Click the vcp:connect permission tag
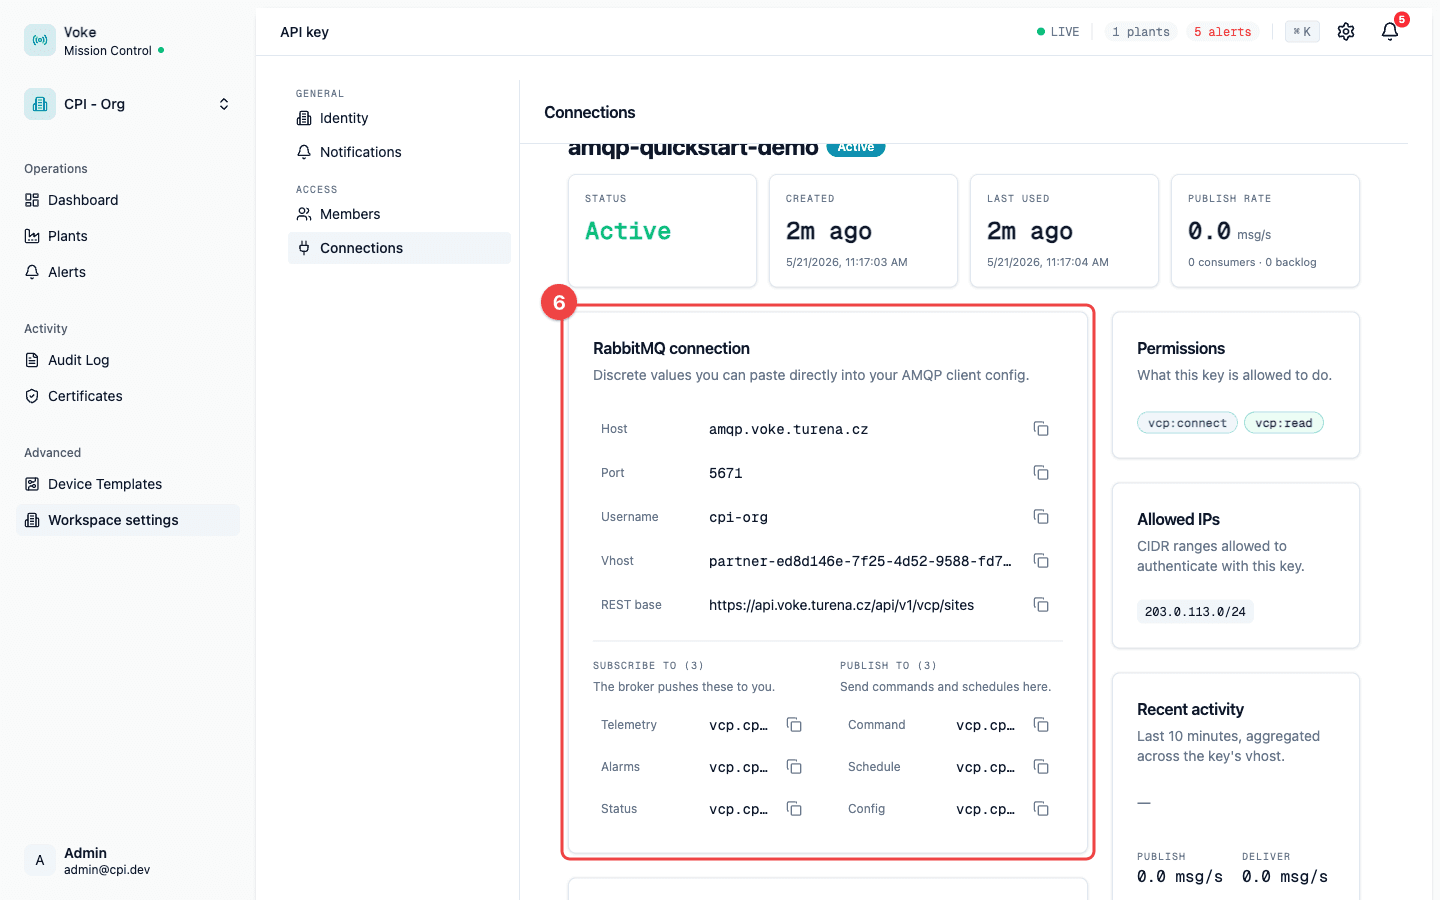This screenshot has height=900, width=1440. [1187, 423]
